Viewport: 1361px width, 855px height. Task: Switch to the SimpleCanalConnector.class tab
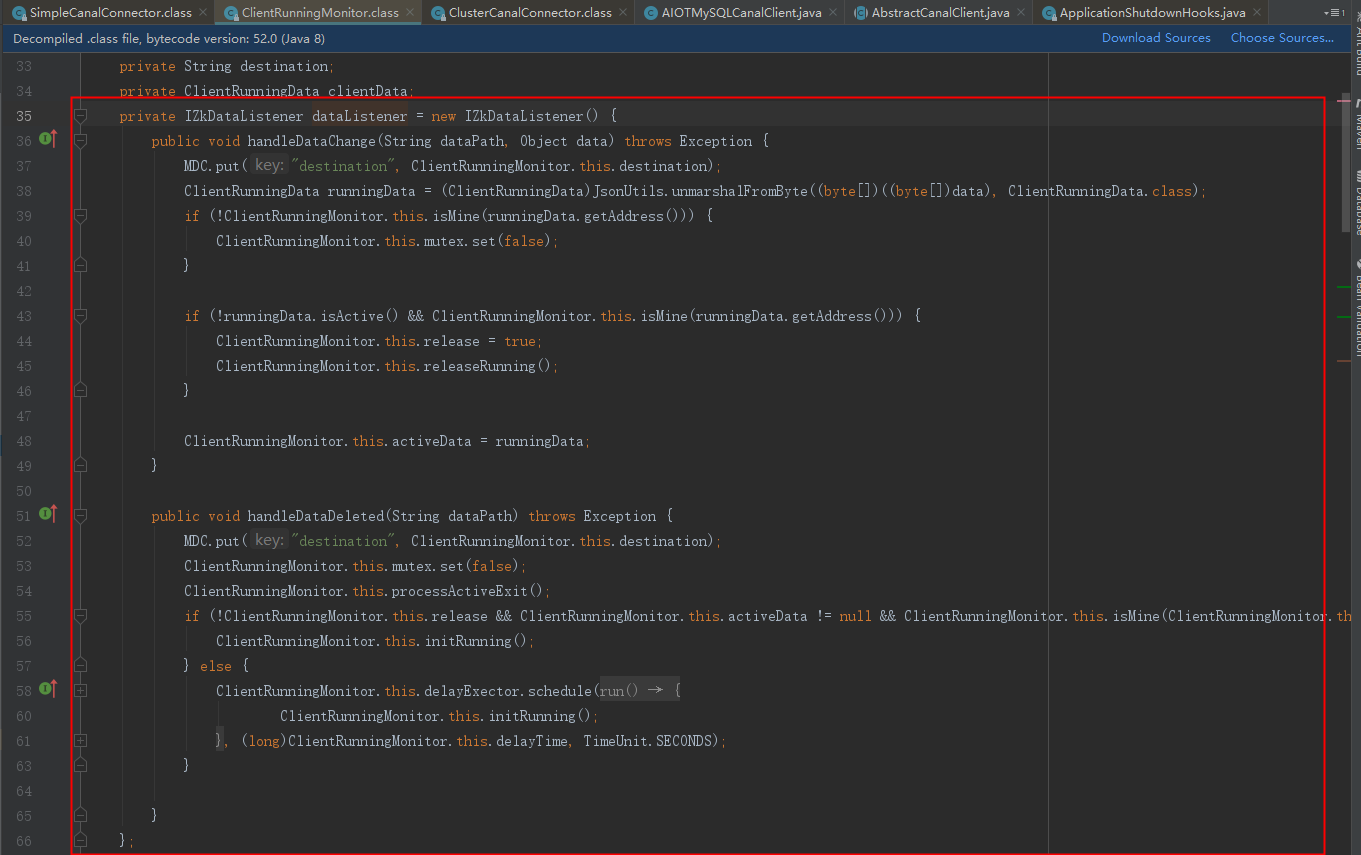110,13
